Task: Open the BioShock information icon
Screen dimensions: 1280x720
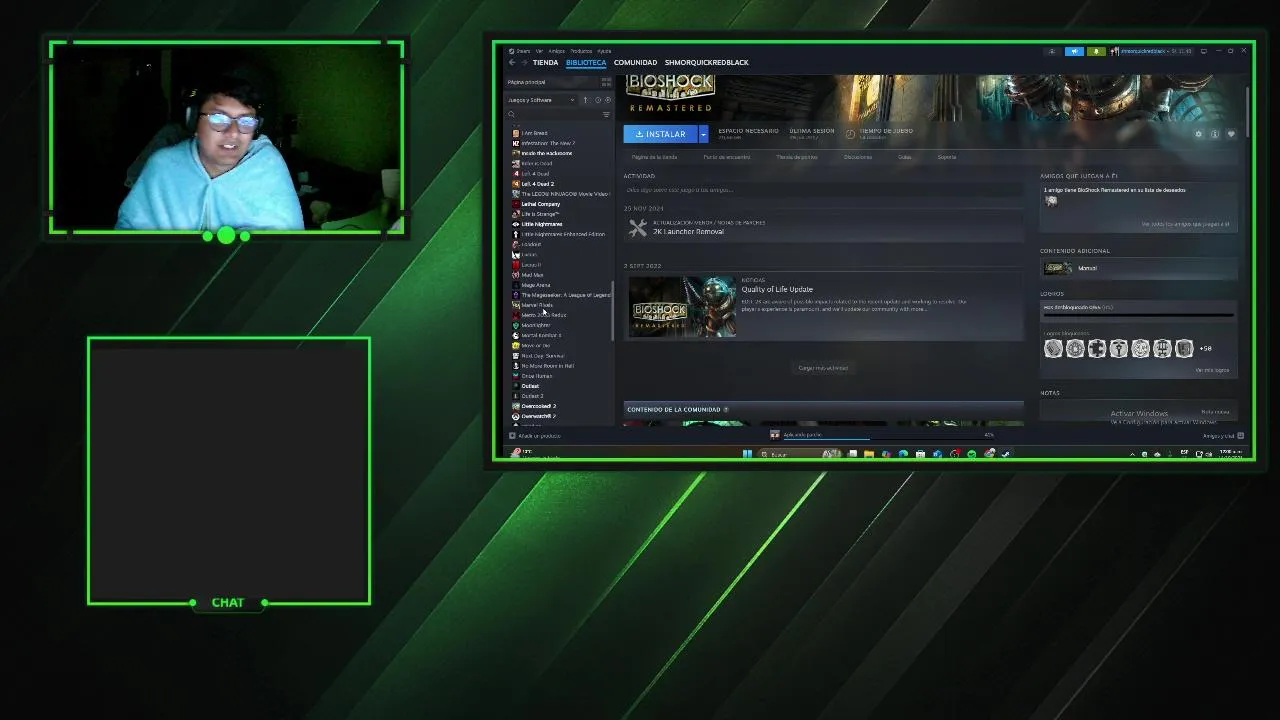Action: coord(1215,134)
